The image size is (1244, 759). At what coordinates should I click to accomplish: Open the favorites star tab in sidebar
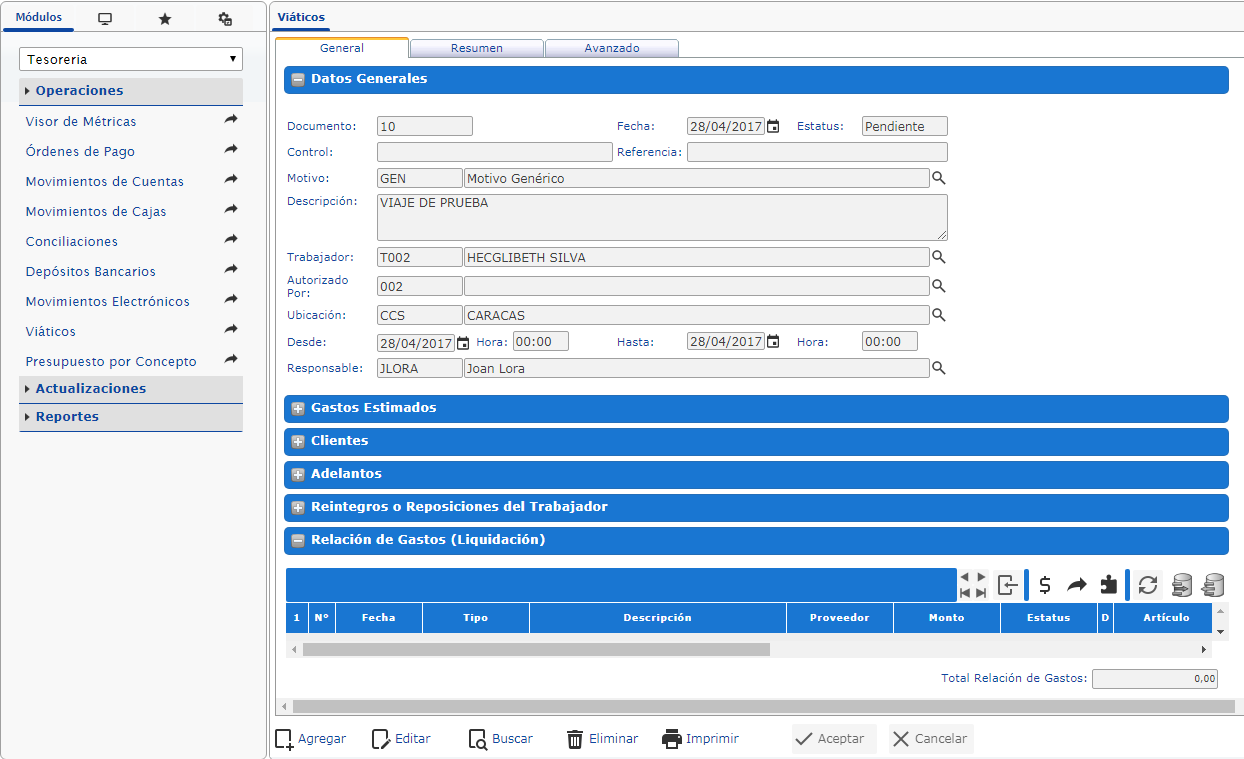point(165,19)
